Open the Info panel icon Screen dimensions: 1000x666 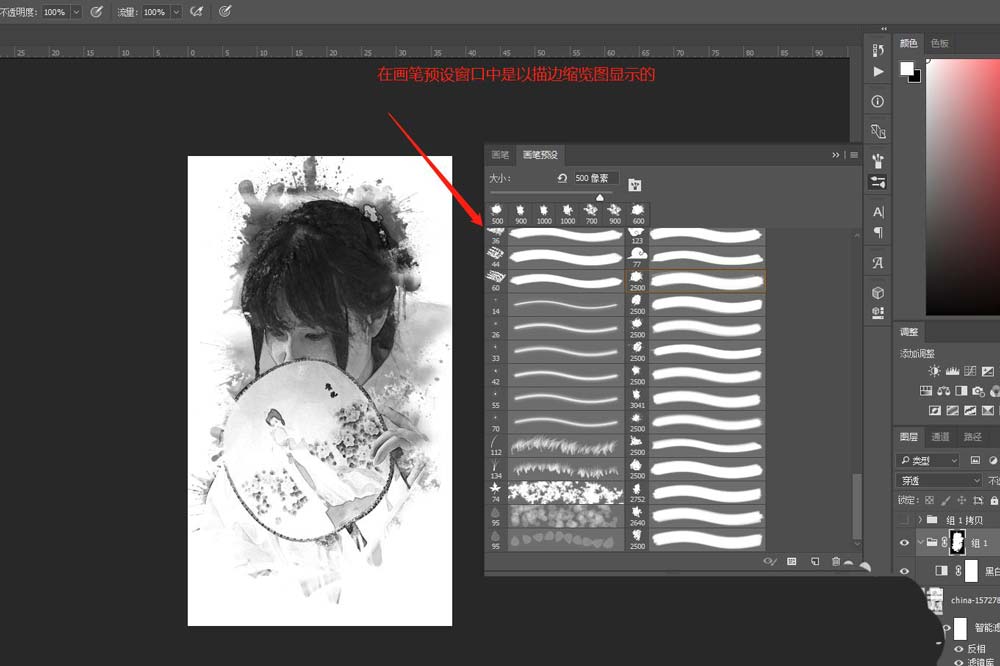[878, 101]
